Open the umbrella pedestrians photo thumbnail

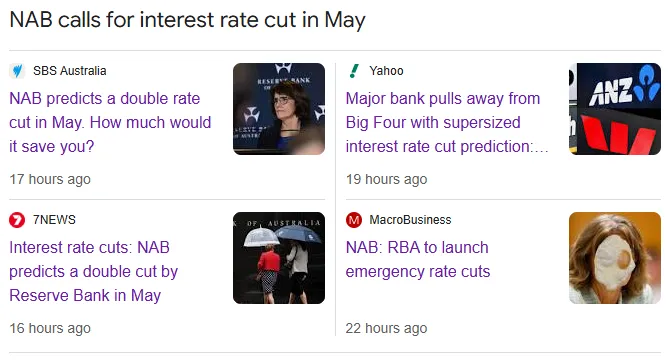(x=279, y=258)
